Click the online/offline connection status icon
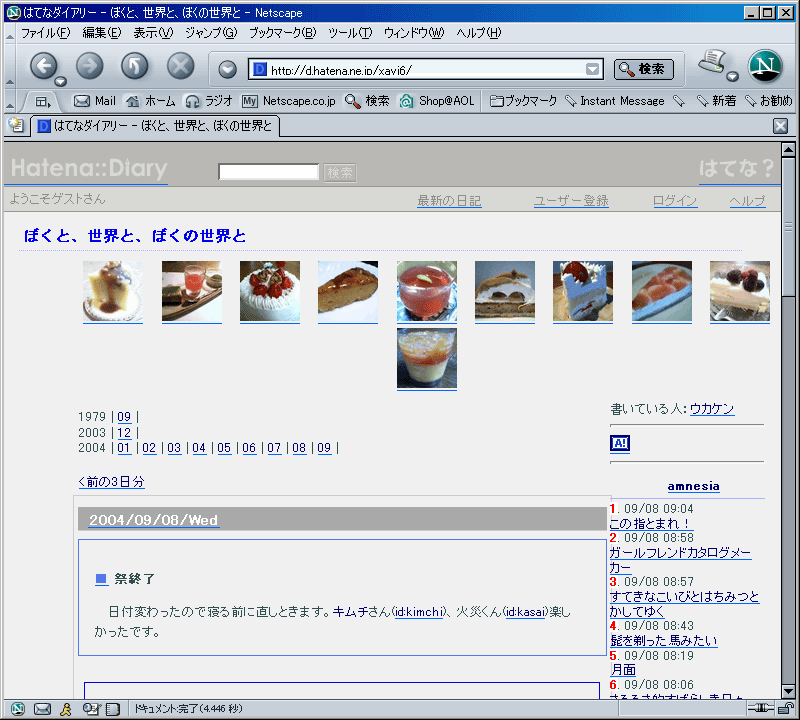Viewport: 800px width, 720px height. (761, 708)
